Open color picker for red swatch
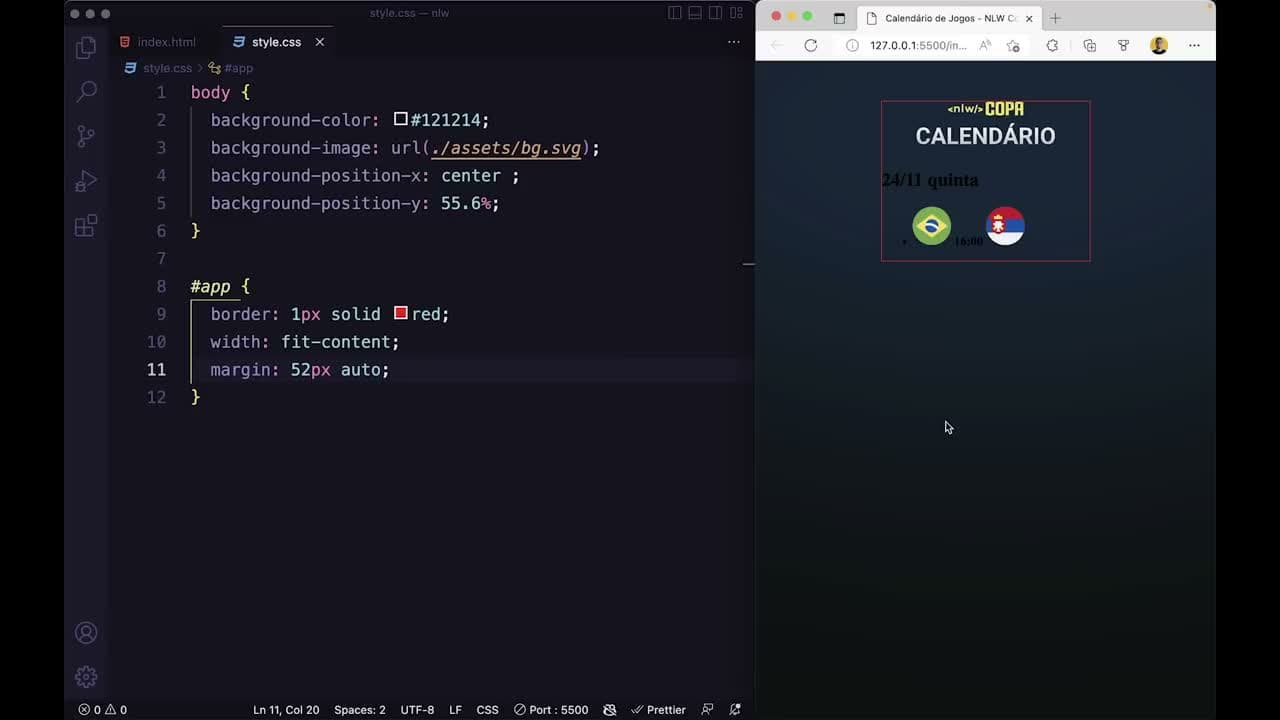The image size is (1280, 720). click(x=400, y=313)
